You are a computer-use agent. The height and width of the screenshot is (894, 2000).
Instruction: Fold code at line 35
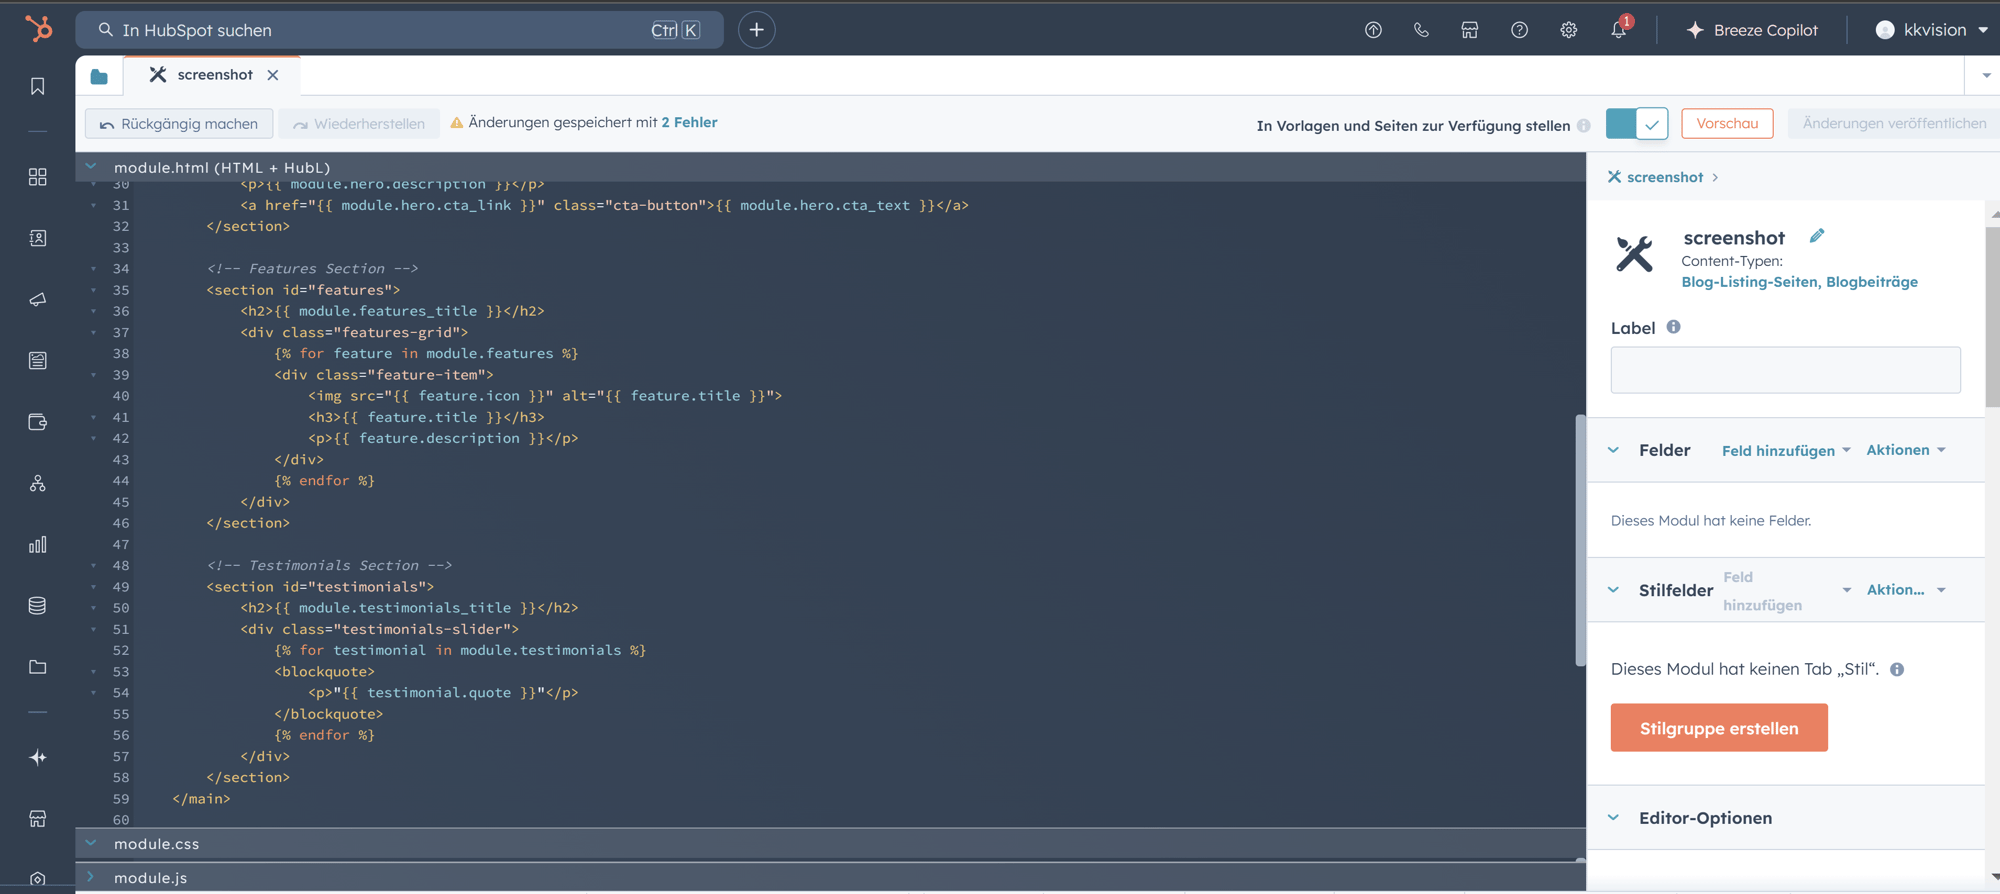[x=94, y=290]
